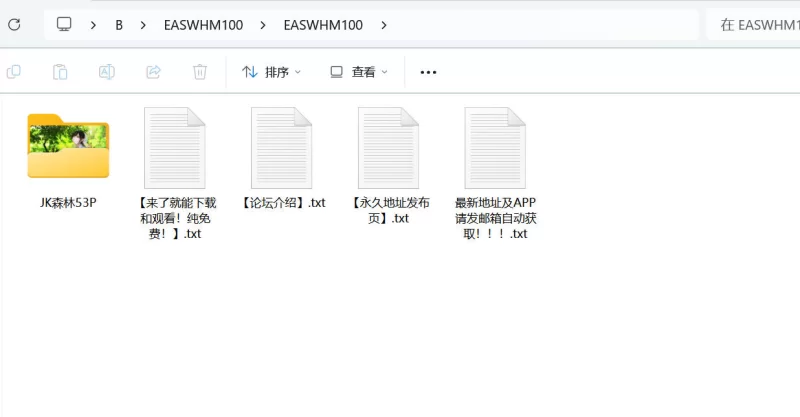
Task: Click the Rename toolbar icon
Action: pos(107,72)
